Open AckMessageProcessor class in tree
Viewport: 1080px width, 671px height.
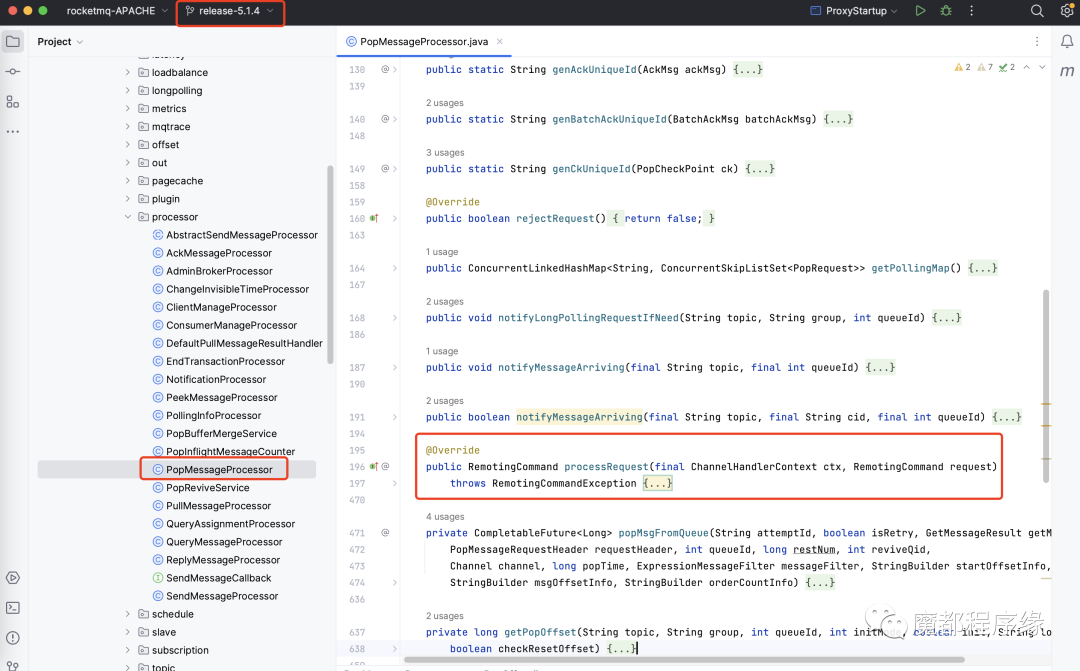pos(219,253)
